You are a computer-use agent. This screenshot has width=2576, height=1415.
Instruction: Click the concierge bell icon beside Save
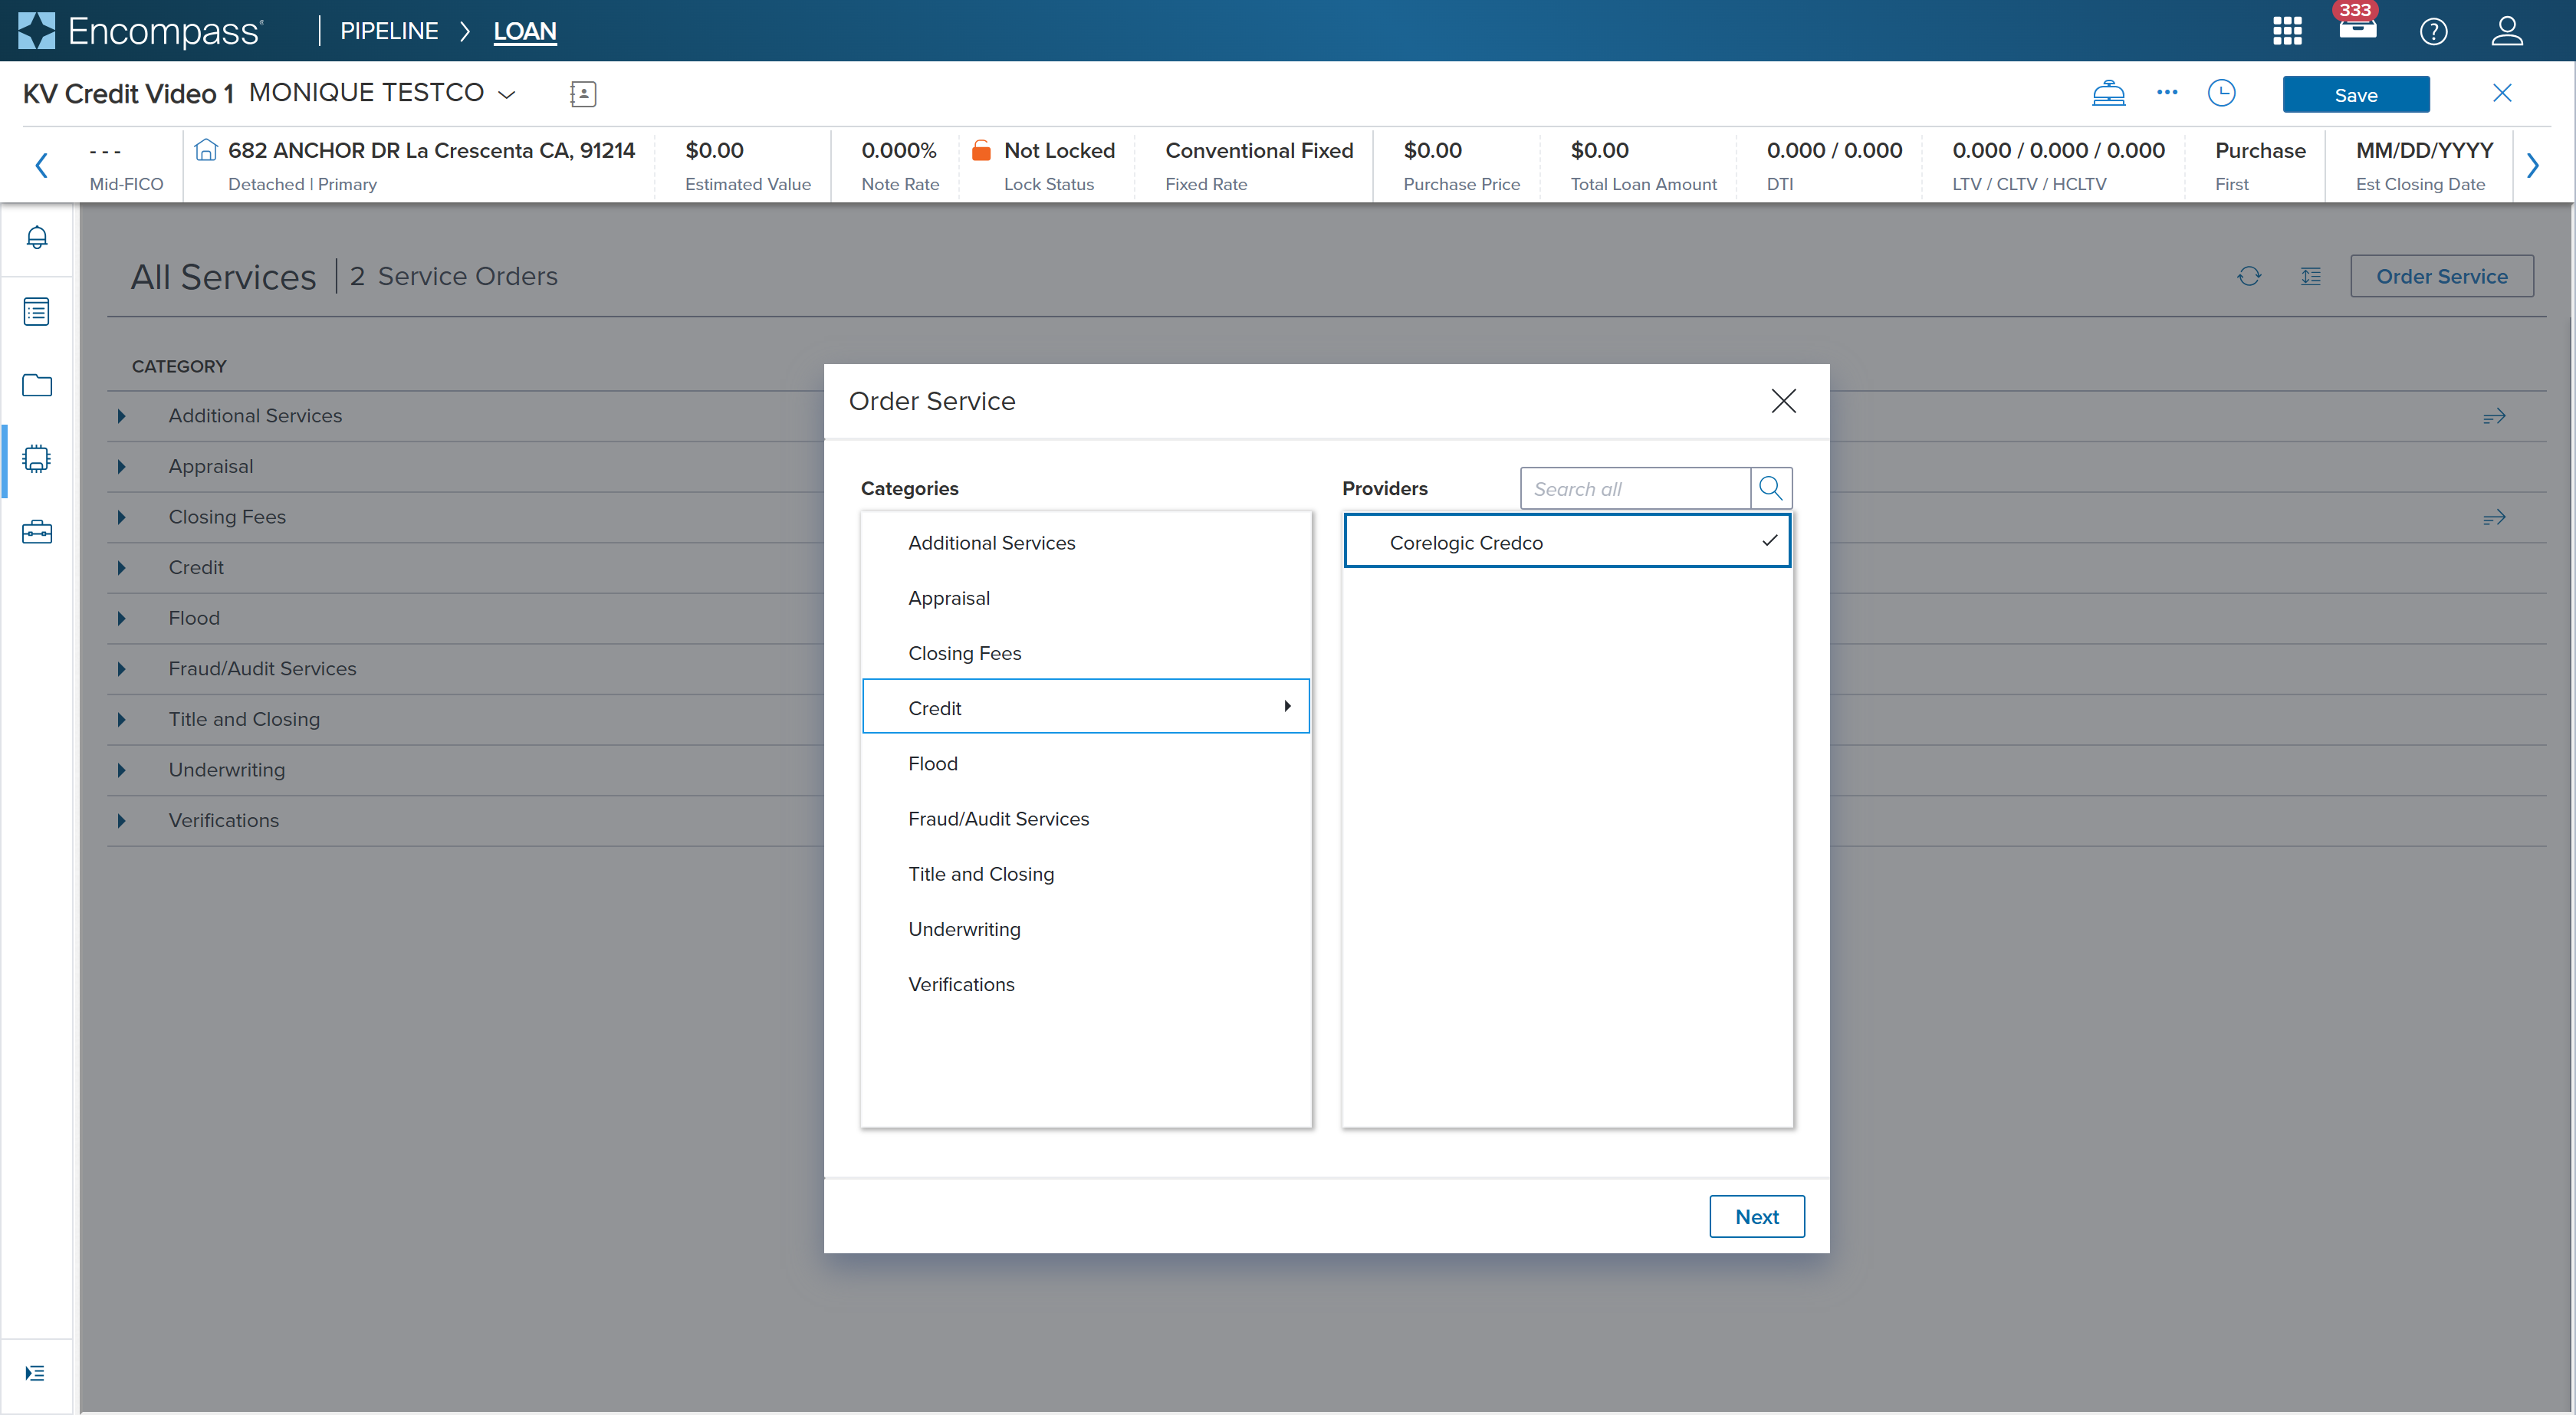(2108, 94)
